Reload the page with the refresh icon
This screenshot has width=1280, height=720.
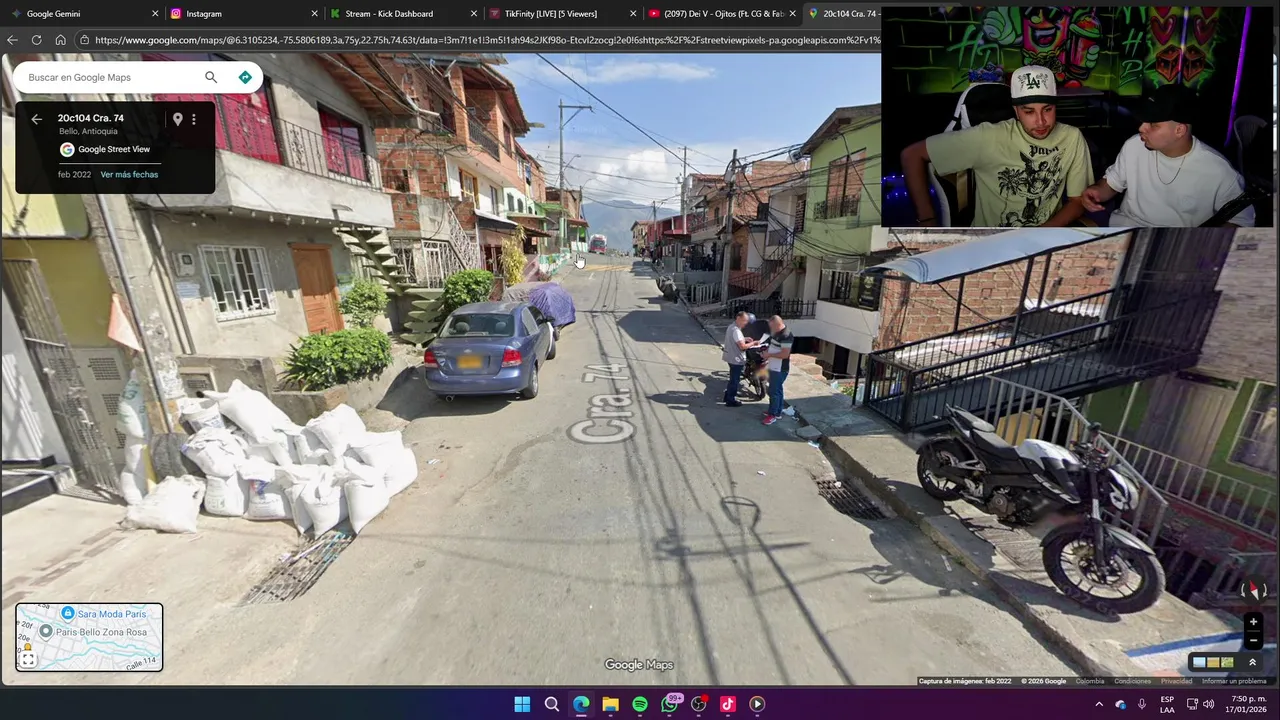36,40
